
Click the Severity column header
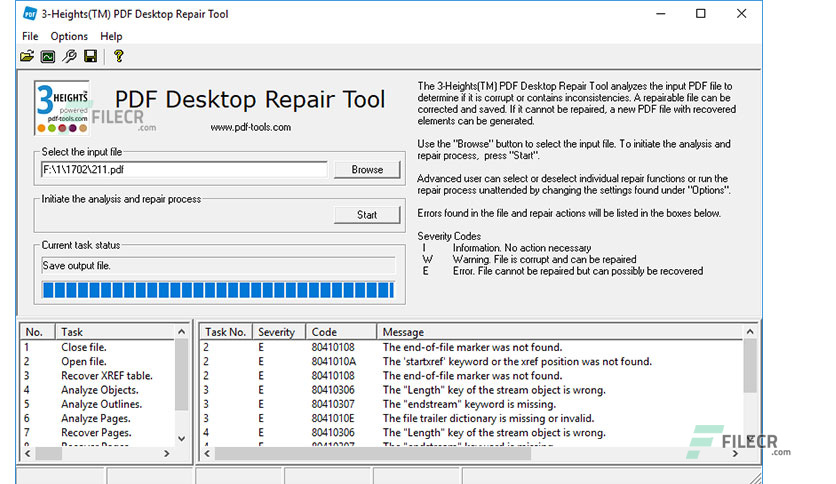click(x=278, y=332)
